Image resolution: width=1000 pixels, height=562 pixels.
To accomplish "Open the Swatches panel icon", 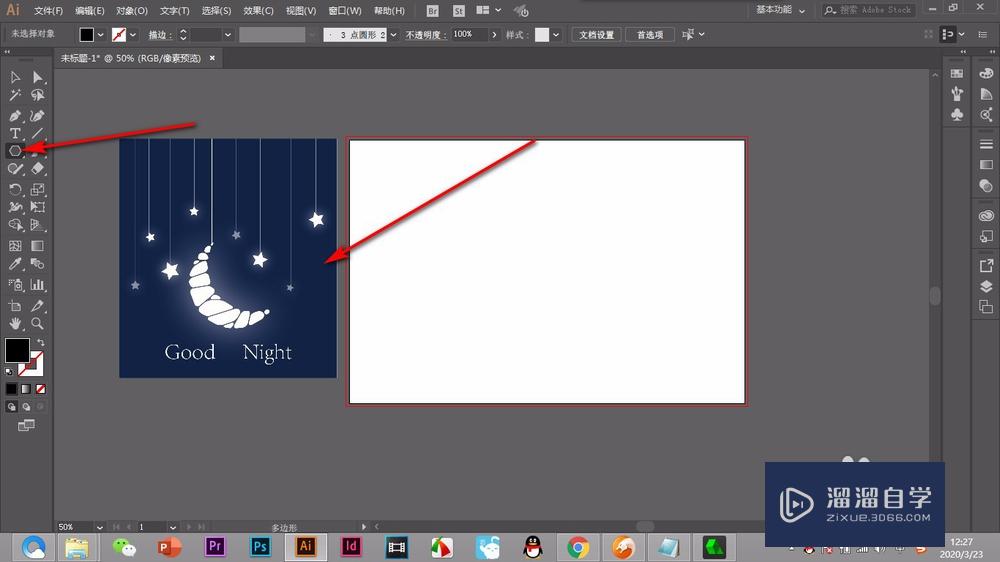I will click(x=957, y=73).
